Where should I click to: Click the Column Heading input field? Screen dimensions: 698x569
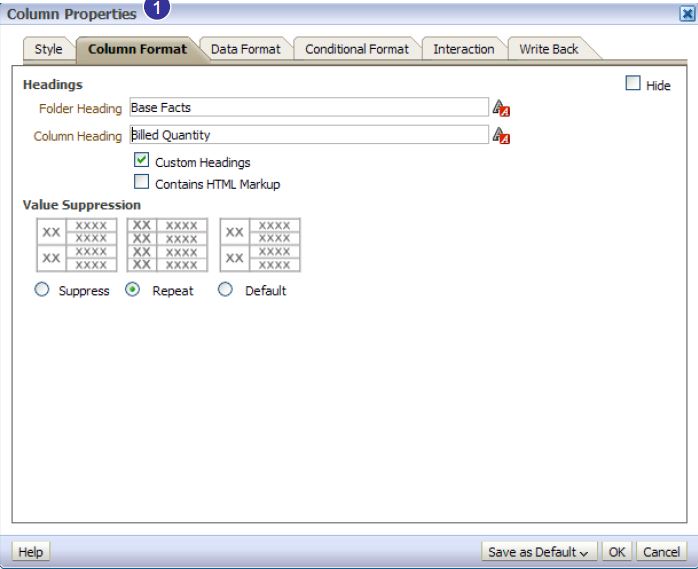coord(309,135)
